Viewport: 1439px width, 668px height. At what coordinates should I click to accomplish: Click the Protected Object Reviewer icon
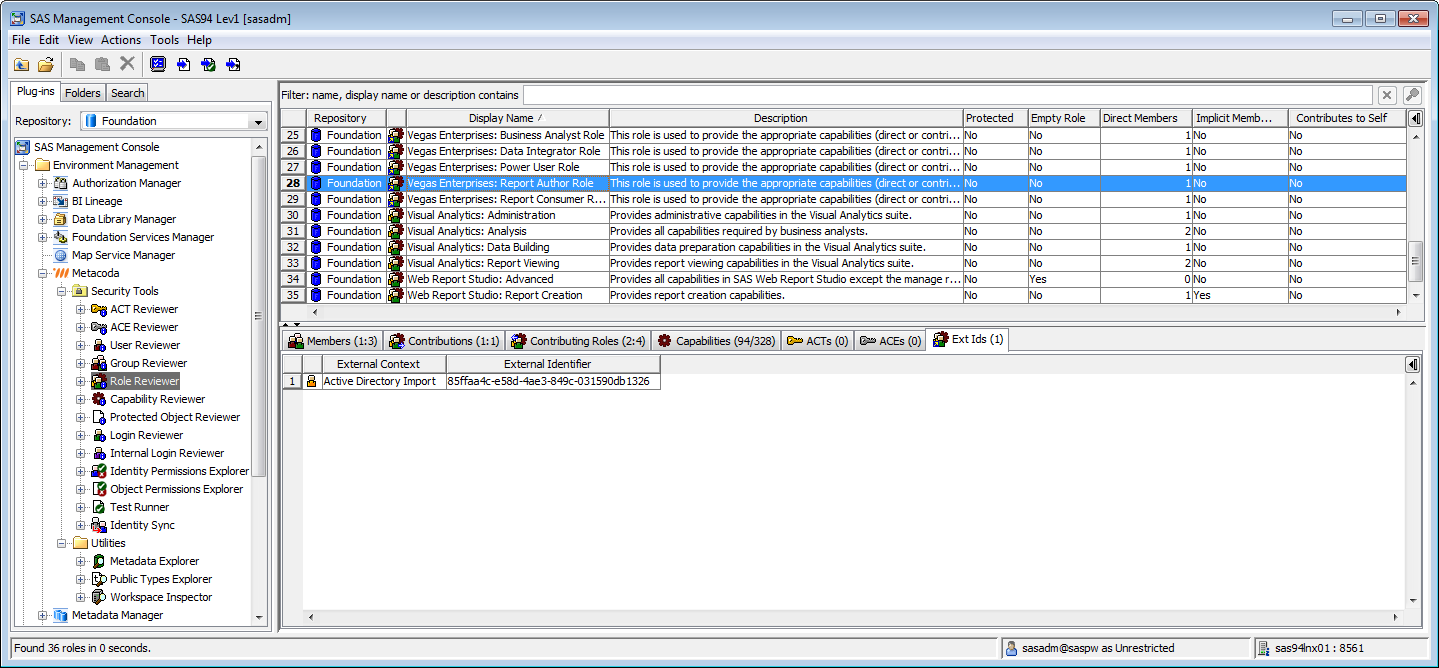(99, 417)
